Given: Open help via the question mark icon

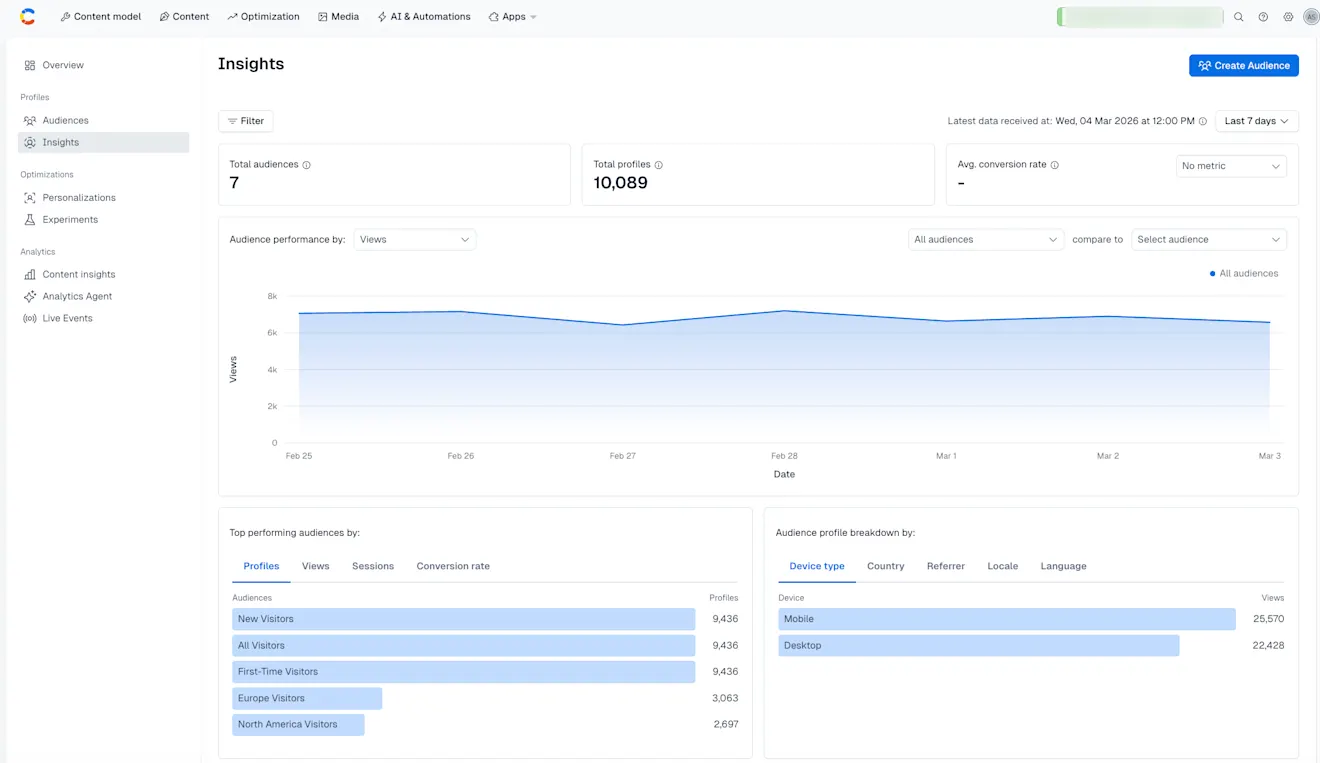Looking at the screenshot, I should [x=1263, y=16].
